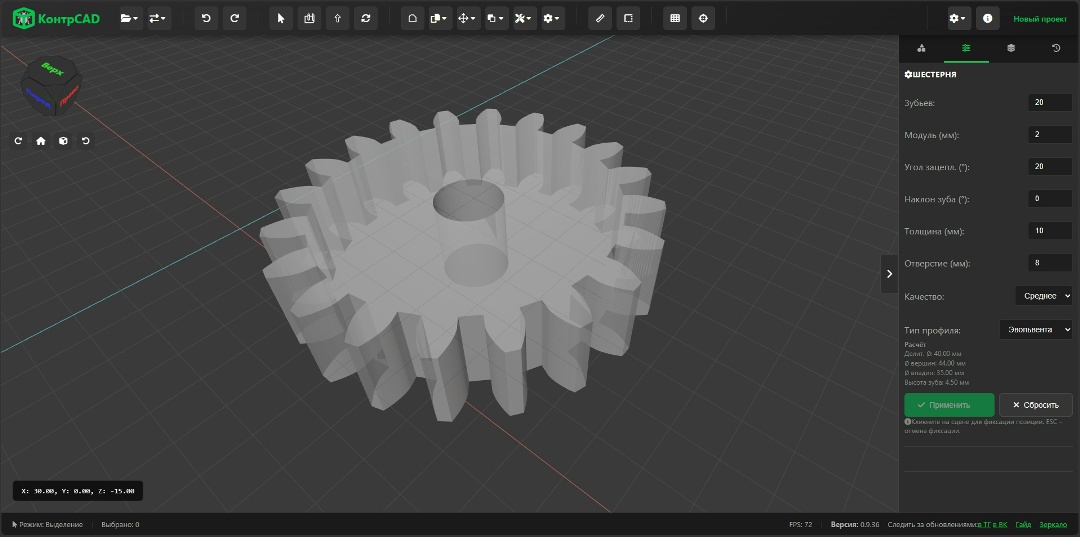Open the folder file dropdown menu
The image size is (1080, 537).
tap(129, 19)
